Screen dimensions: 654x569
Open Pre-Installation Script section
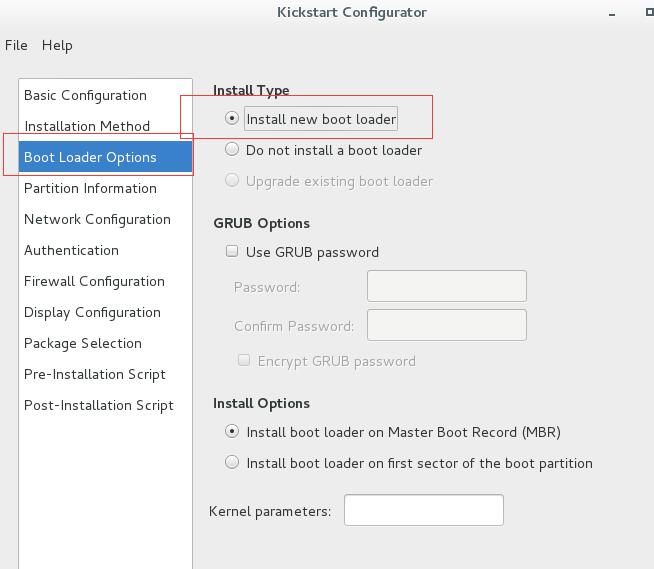pos(105,374)
